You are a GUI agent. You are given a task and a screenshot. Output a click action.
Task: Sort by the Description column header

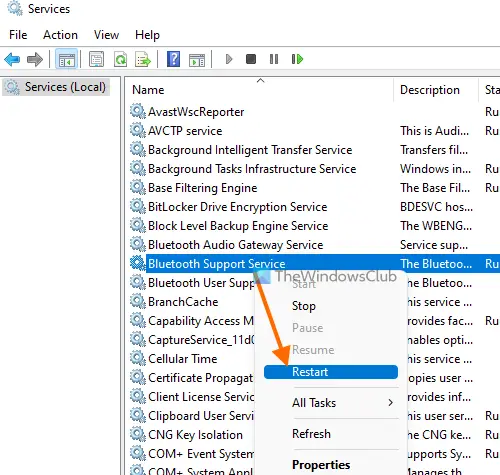[436, 90]
